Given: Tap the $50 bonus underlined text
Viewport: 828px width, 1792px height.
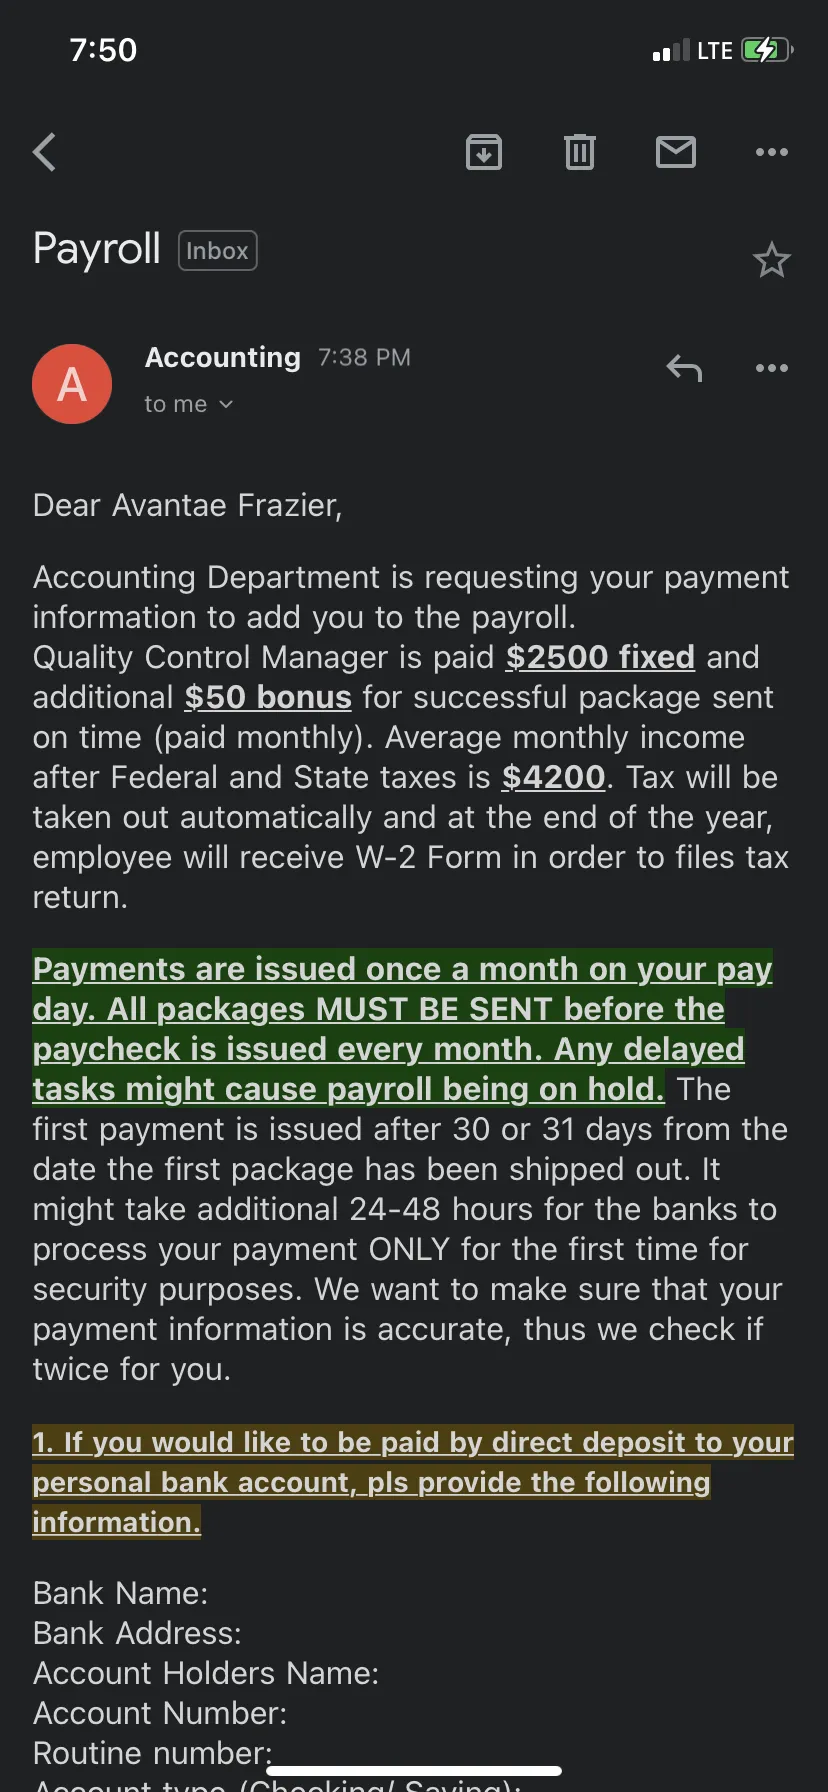Looking at the screenshot, I should (268, 697).
